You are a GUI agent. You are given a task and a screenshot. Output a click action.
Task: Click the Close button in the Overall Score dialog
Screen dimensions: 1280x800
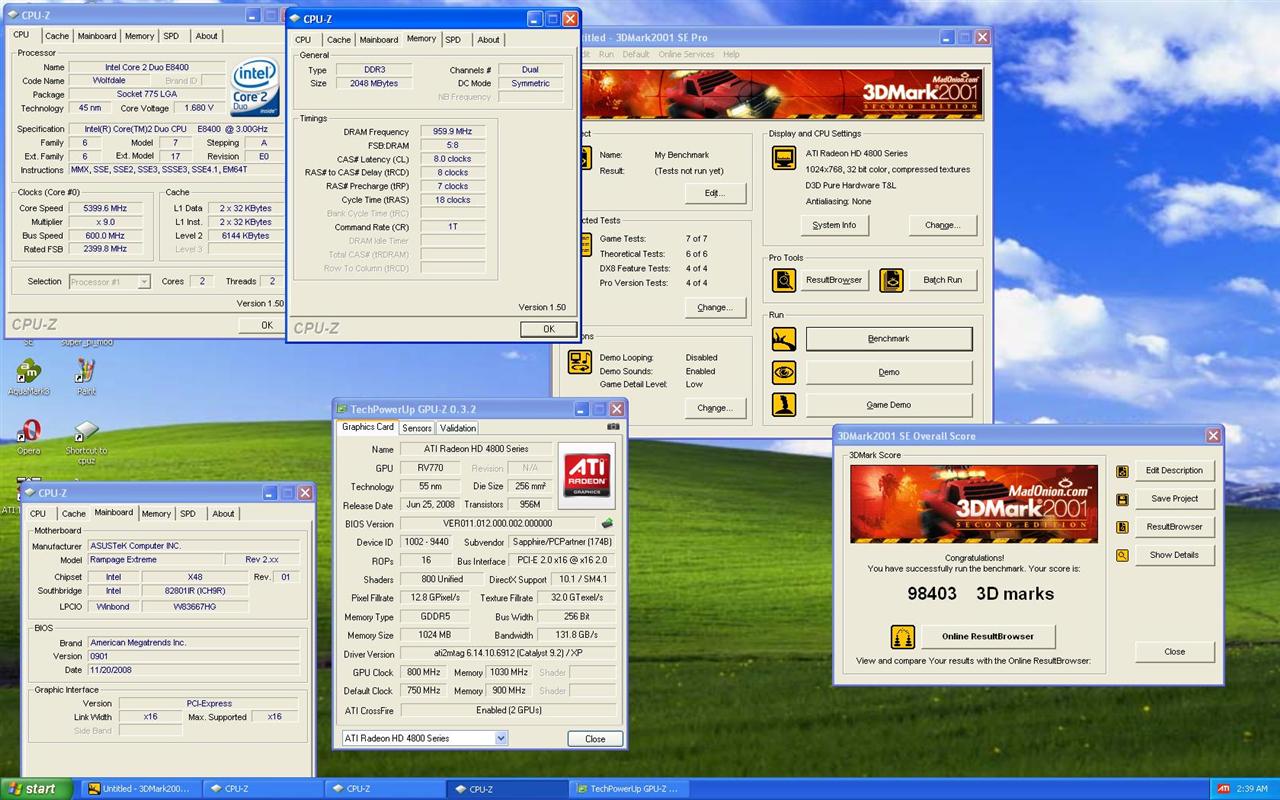[x=1175, y=652]
